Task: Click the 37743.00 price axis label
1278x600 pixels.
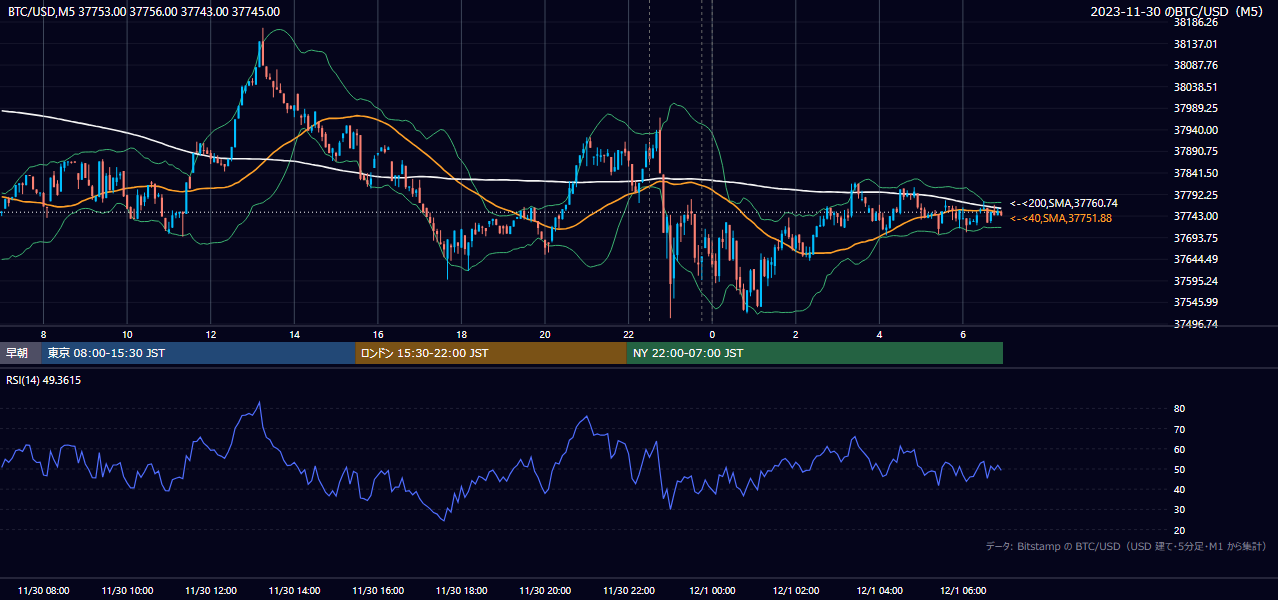Action: click(1196, 216)
